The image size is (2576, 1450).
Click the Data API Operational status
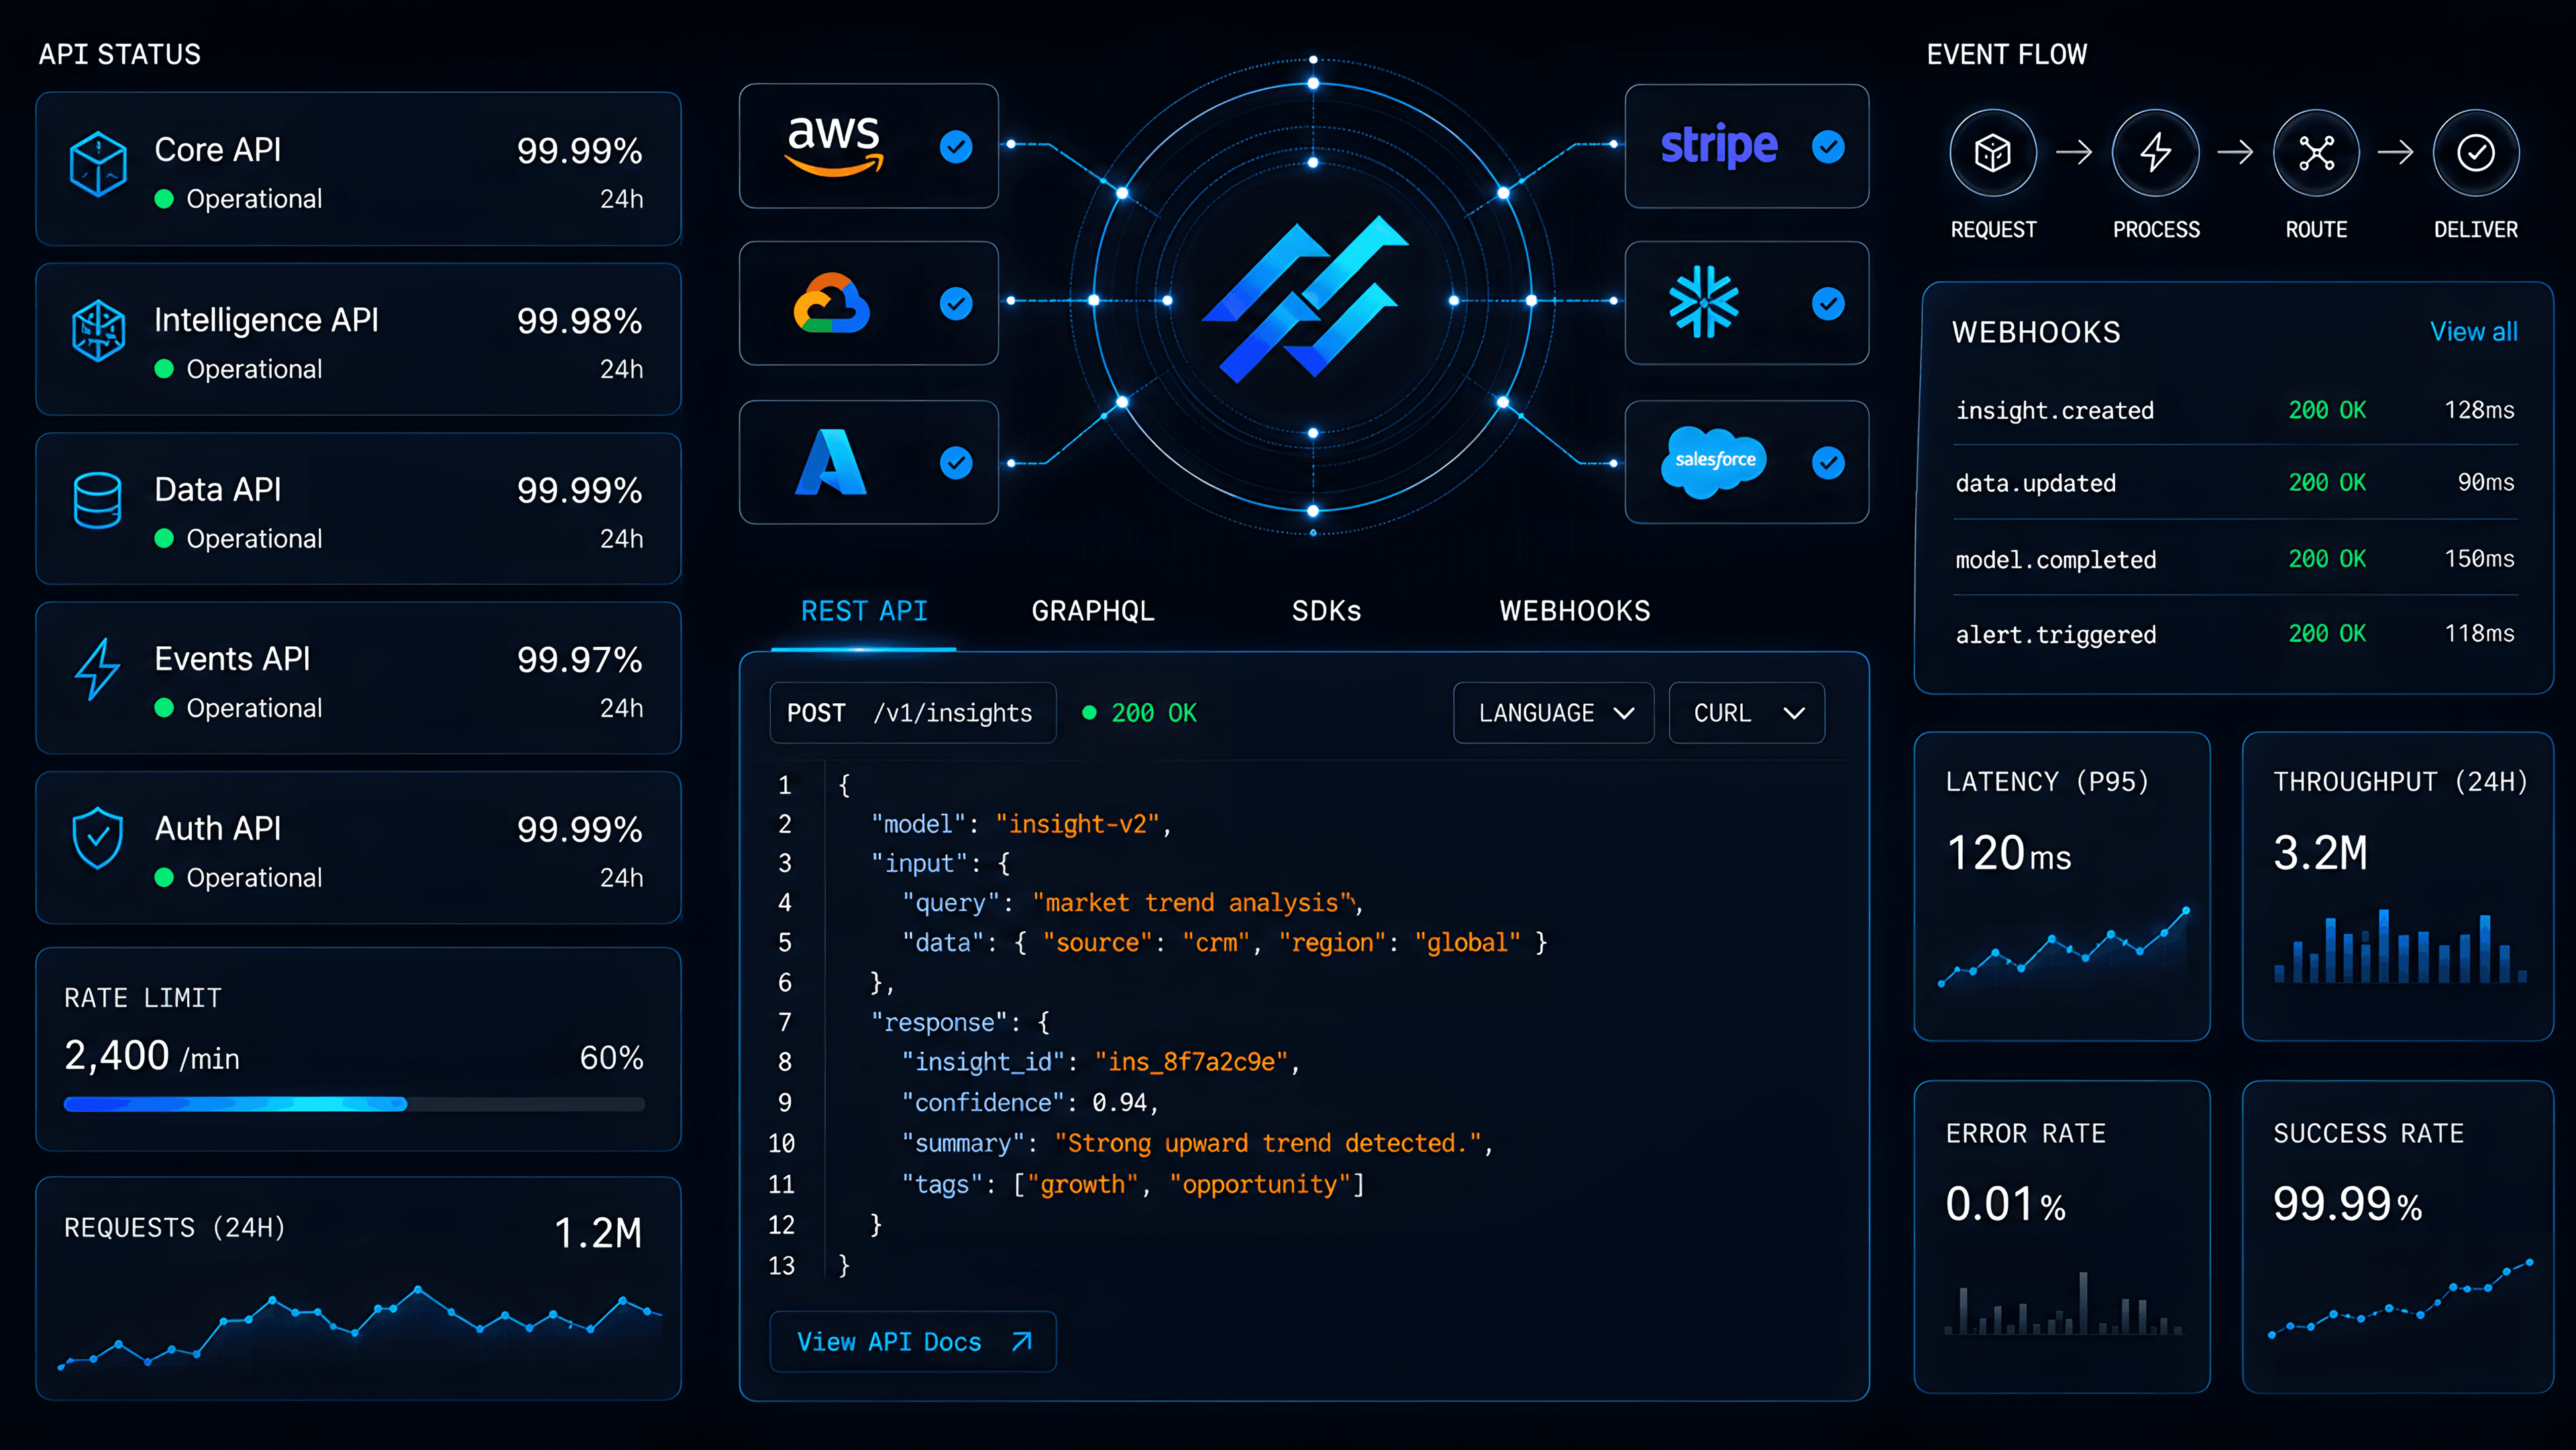tap(239, 539)
